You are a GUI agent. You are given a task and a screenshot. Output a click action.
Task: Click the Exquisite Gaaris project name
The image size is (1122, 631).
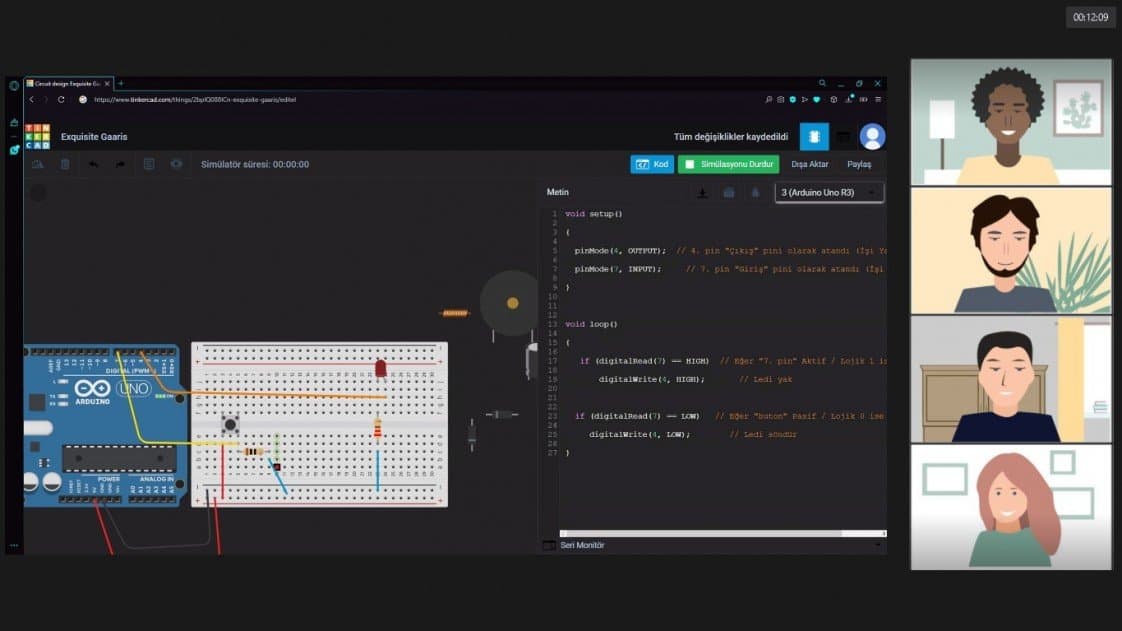click(x=94, y=137)
